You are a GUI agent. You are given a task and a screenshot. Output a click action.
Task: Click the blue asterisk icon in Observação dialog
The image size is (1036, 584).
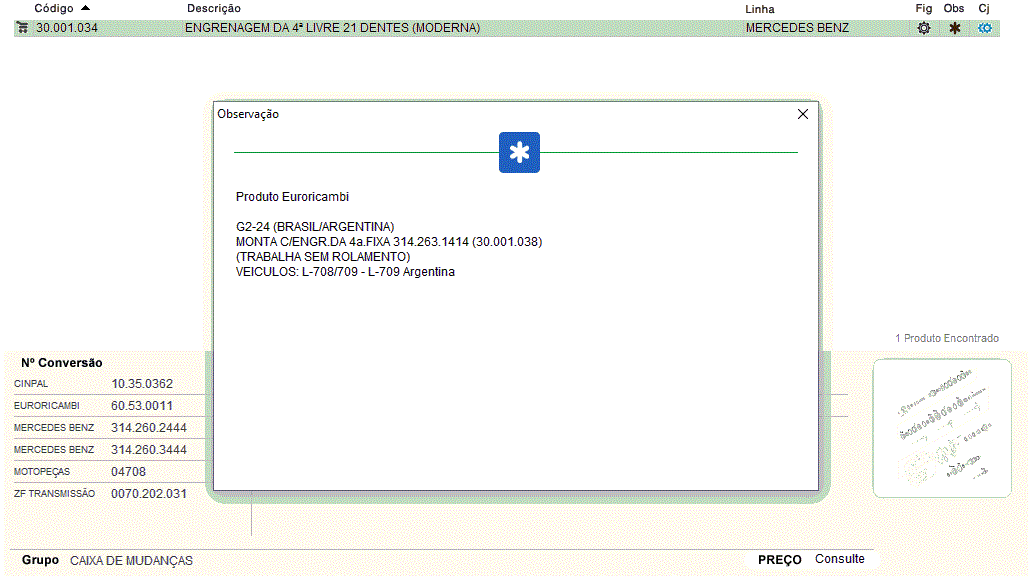[x=519, y=152]
